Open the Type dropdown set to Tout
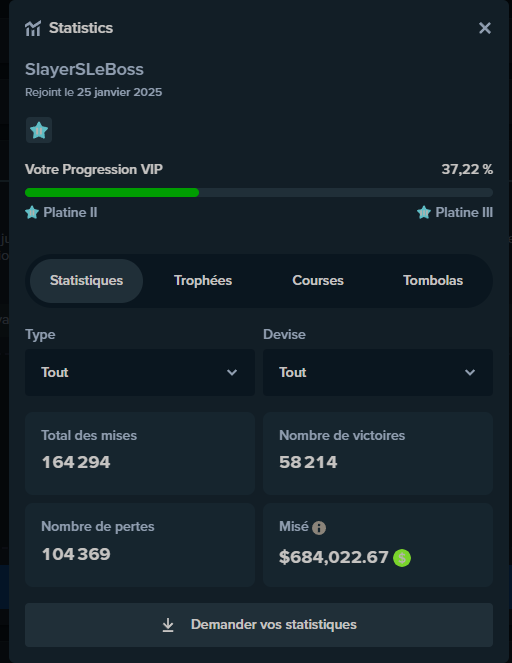 tap(140, 373)
